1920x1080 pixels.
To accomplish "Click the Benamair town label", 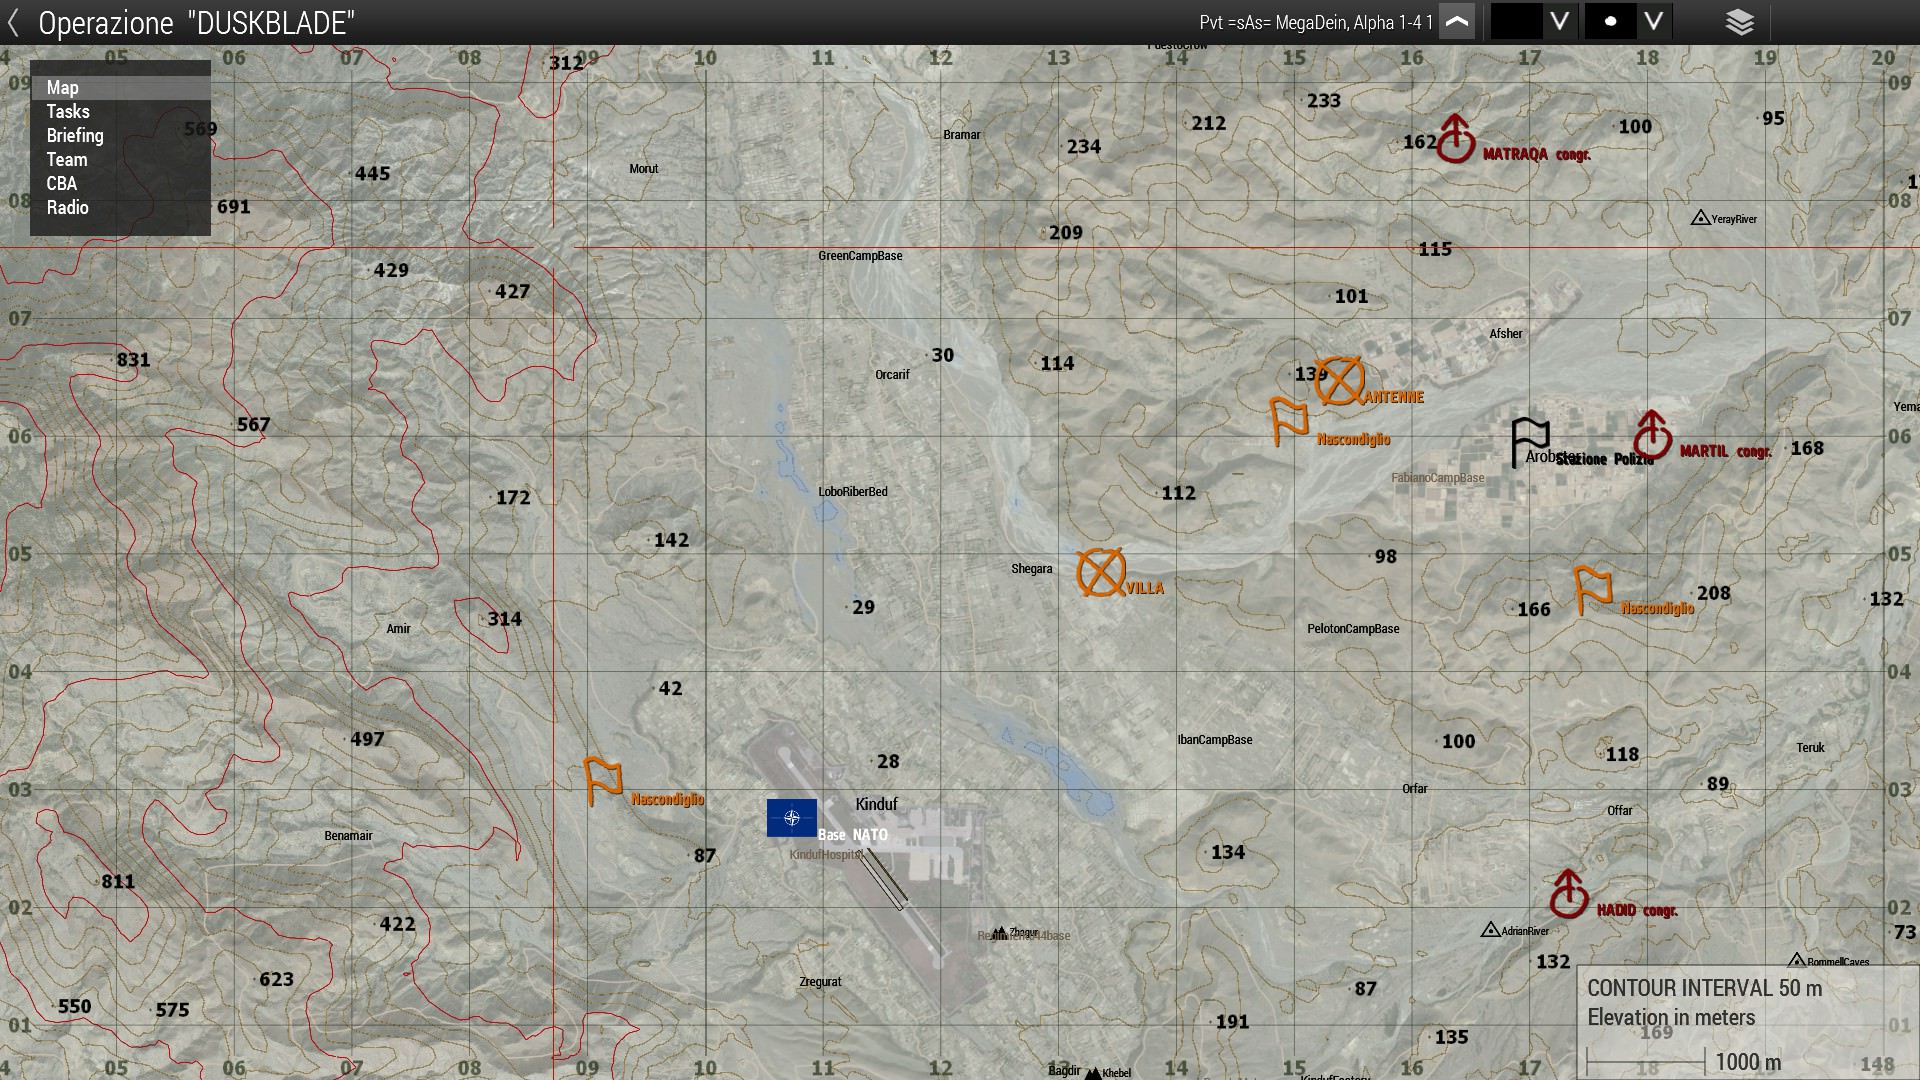I will click(348, 836).
